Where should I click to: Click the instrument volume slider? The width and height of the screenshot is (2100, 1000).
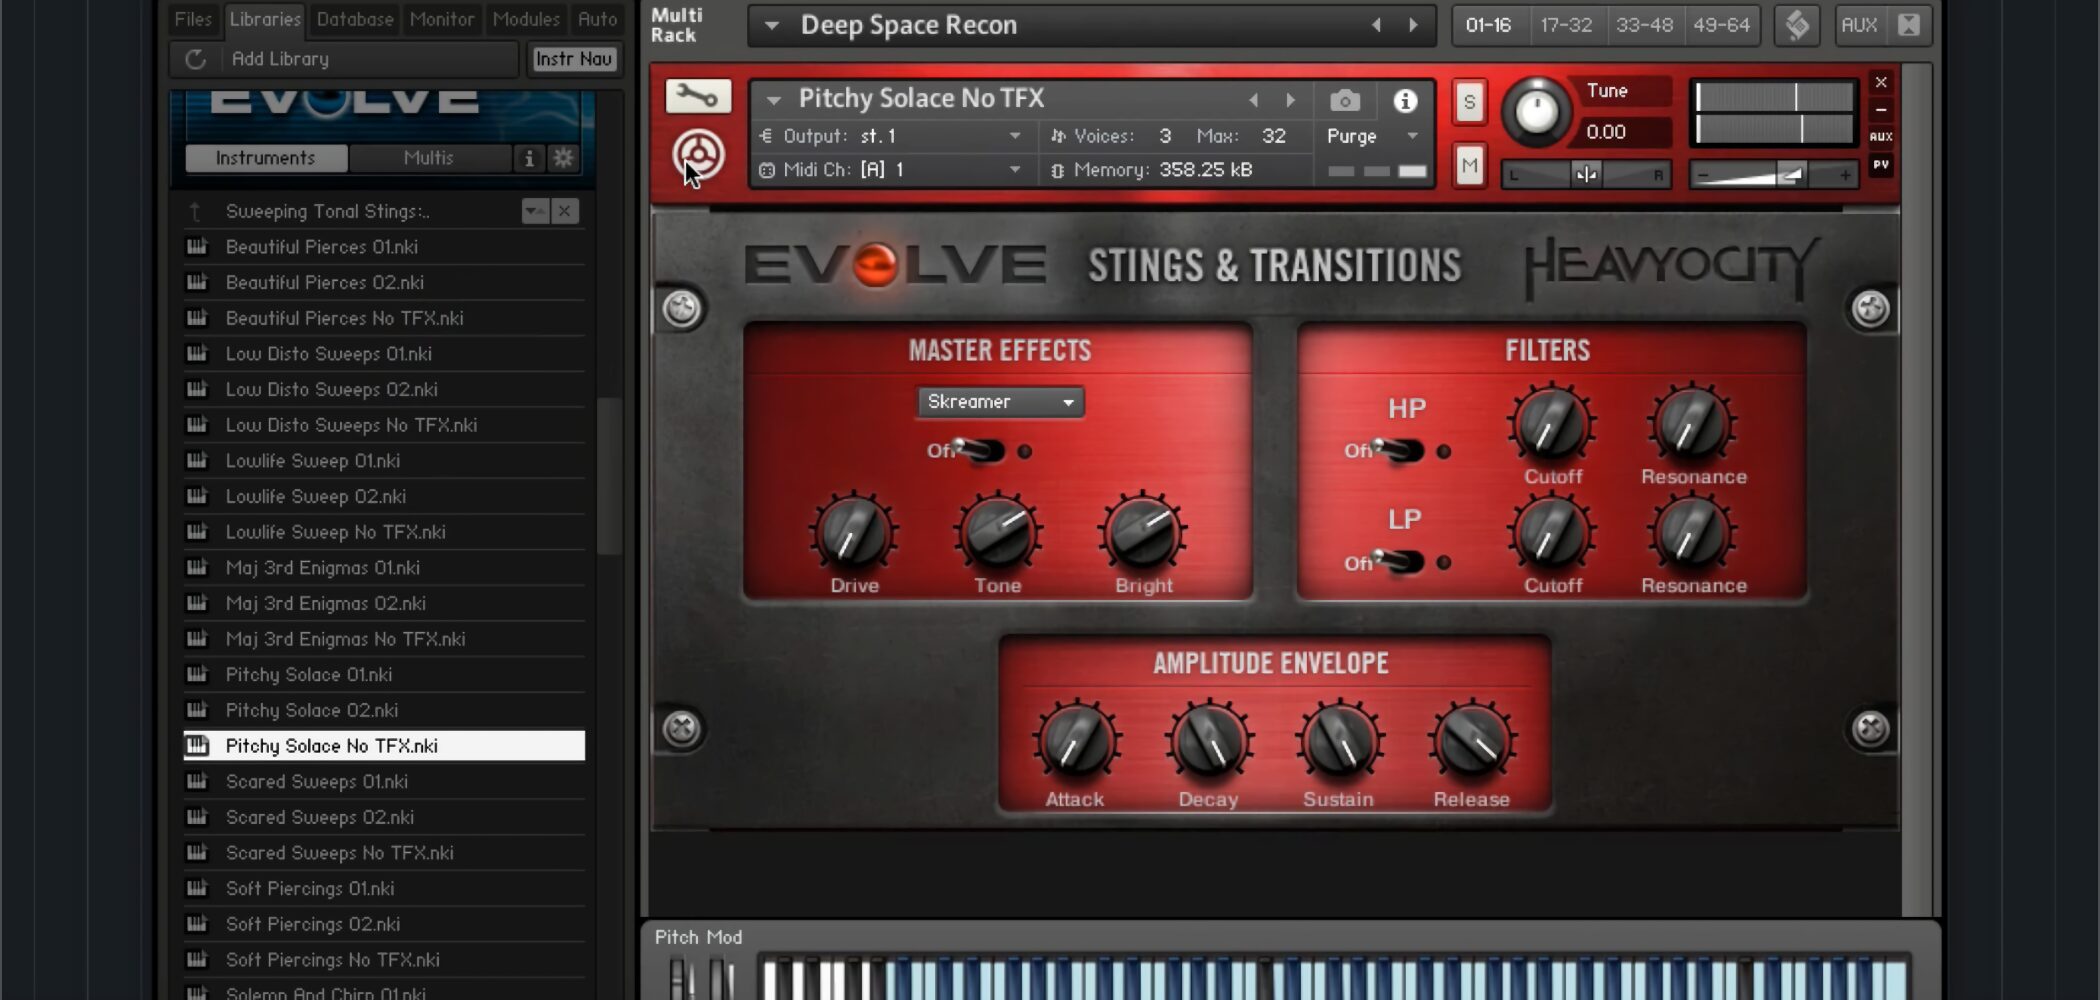point(1773,175)
